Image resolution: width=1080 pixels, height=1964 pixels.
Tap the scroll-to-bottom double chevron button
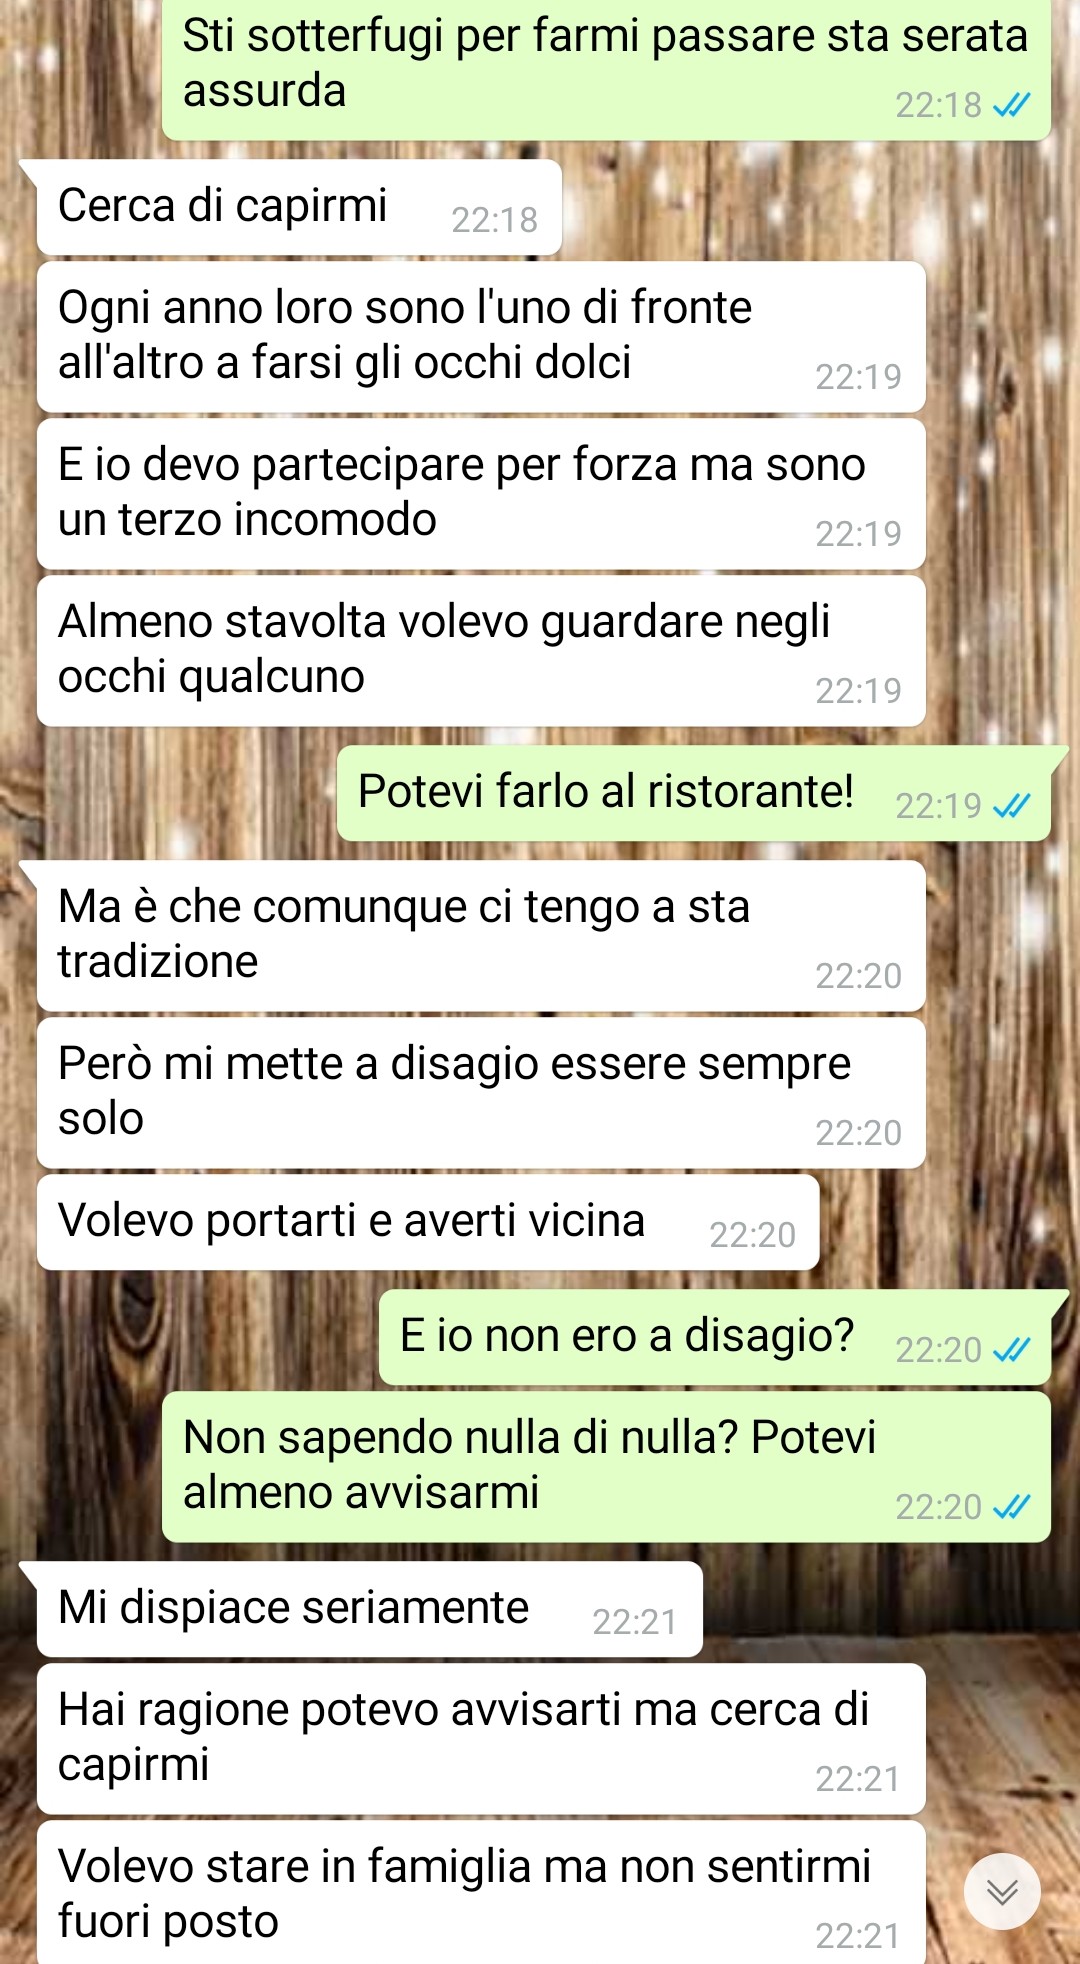pos(1002,1891)
